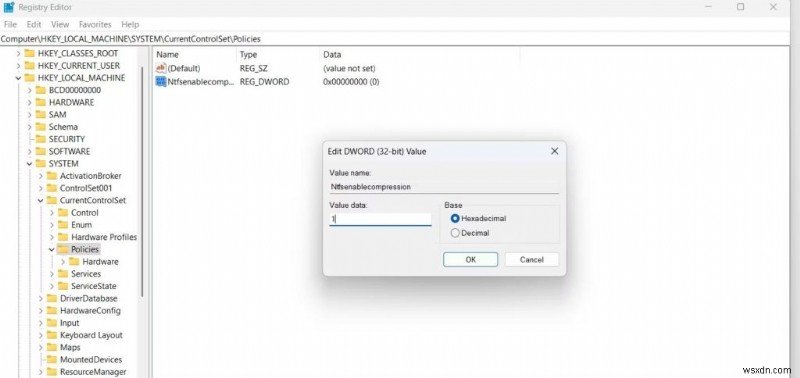The image size is (800, 378).
Task: Expand the HKEY_CURRENT_USER hive
Action: [18, 65]
